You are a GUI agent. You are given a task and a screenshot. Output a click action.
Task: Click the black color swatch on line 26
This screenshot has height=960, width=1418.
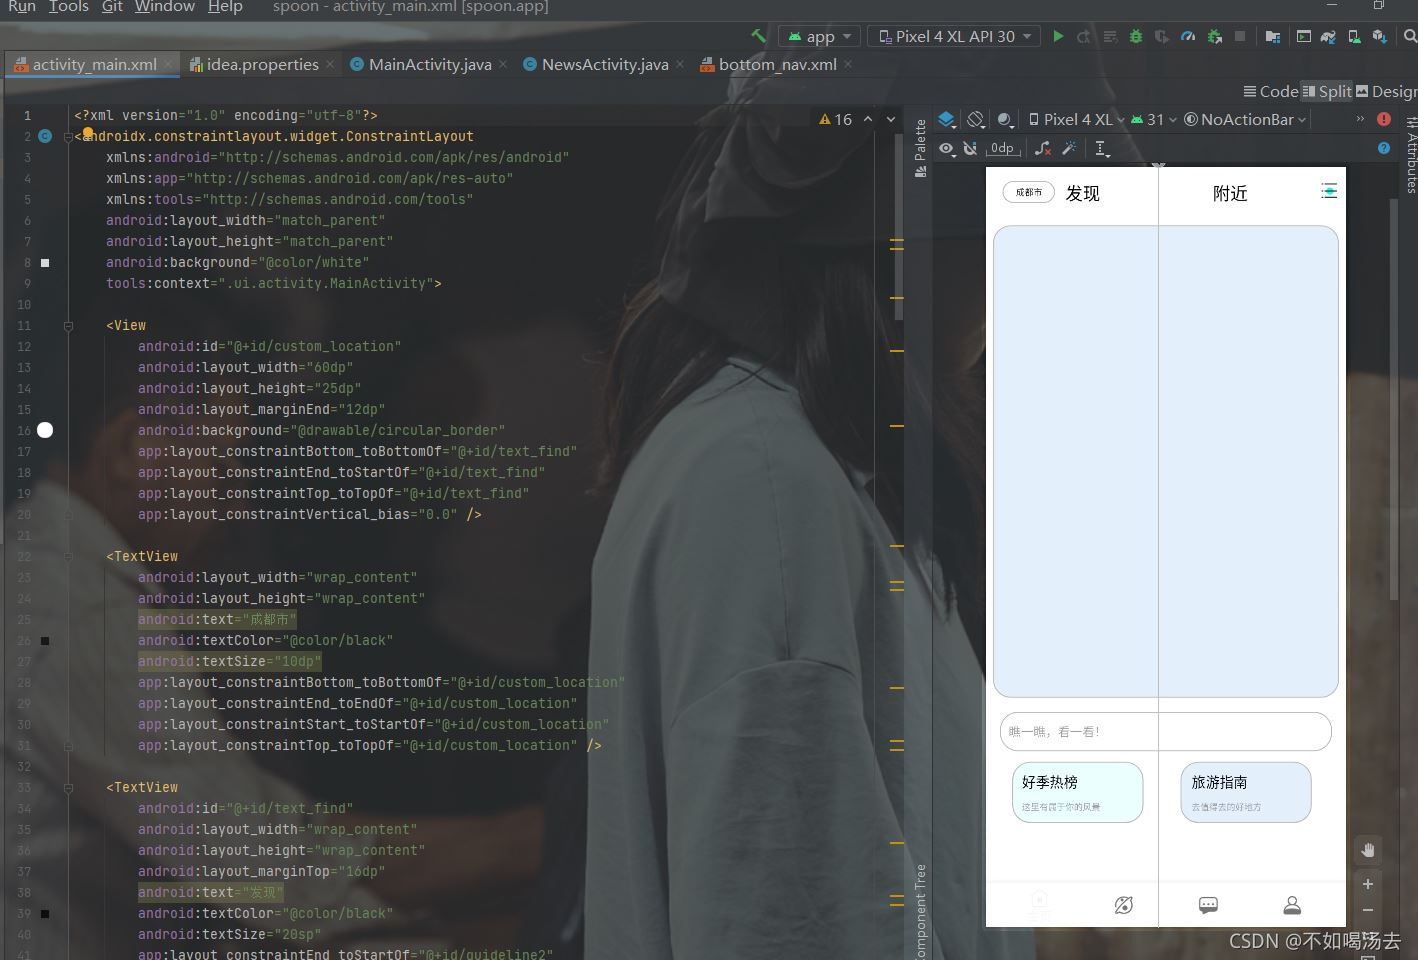(x=45, y=641)
